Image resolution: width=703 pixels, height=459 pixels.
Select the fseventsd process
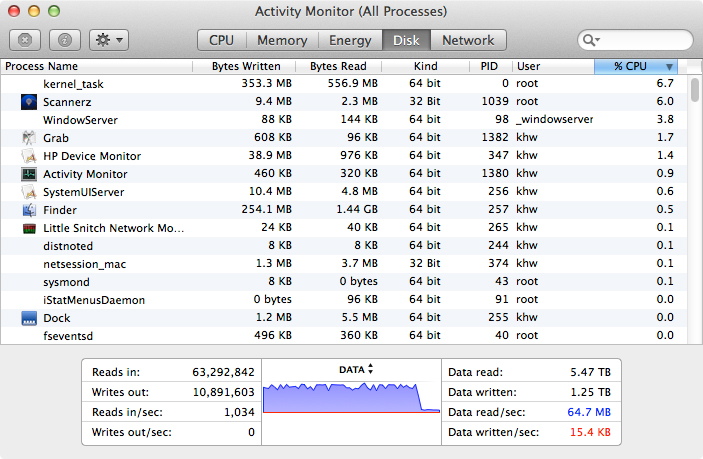[343, 335]
